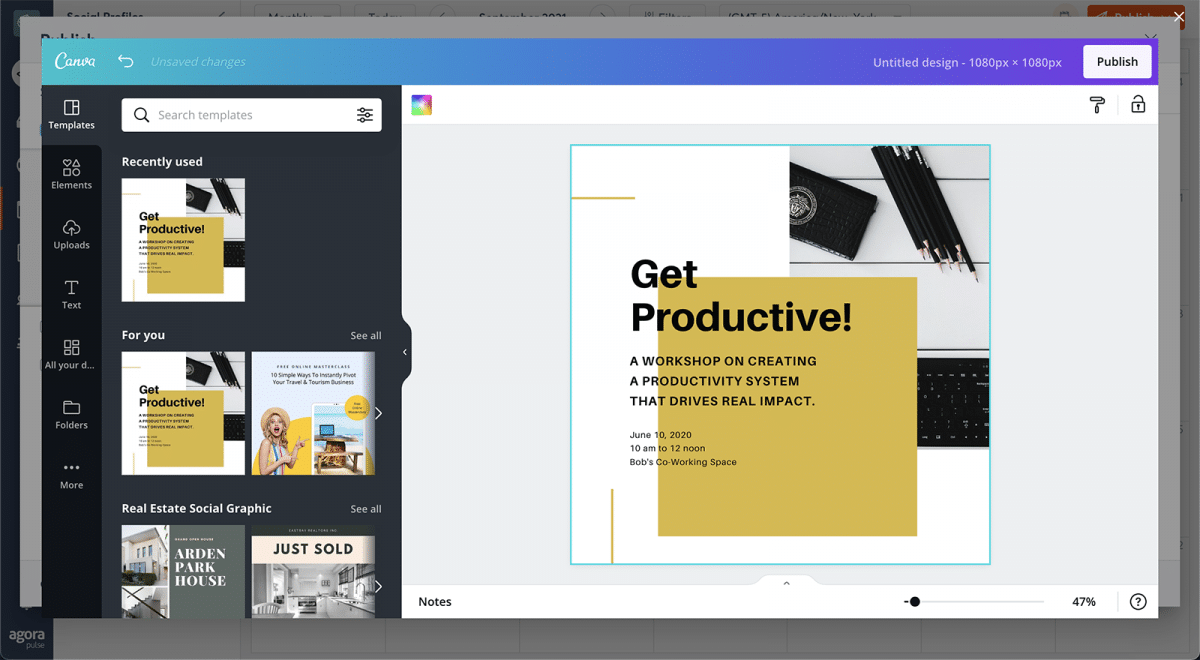Open the Uploads panel
Image resolution: width=1200 pixels, height=660 pixels.
71,234
